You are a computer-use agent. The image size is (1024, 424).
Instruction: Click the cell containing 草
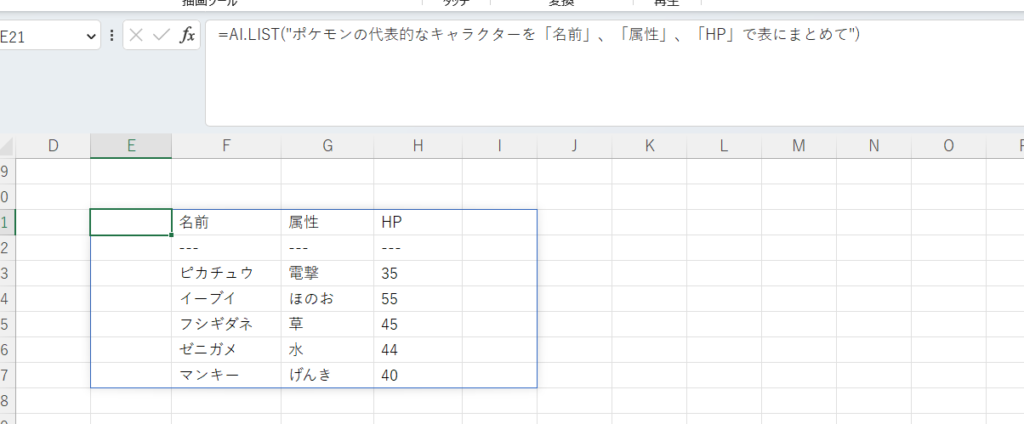327,324
